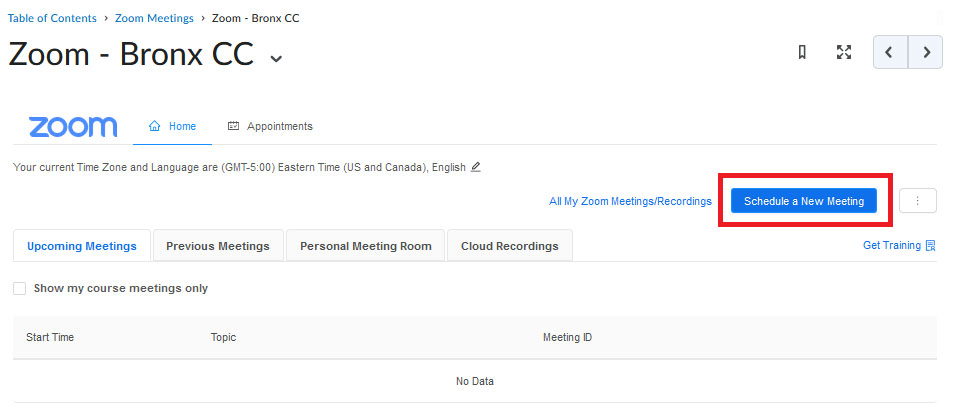This screenshot has height=406, width=963.
Task: Switch to the Appointments tab
Action: (270, 127)
